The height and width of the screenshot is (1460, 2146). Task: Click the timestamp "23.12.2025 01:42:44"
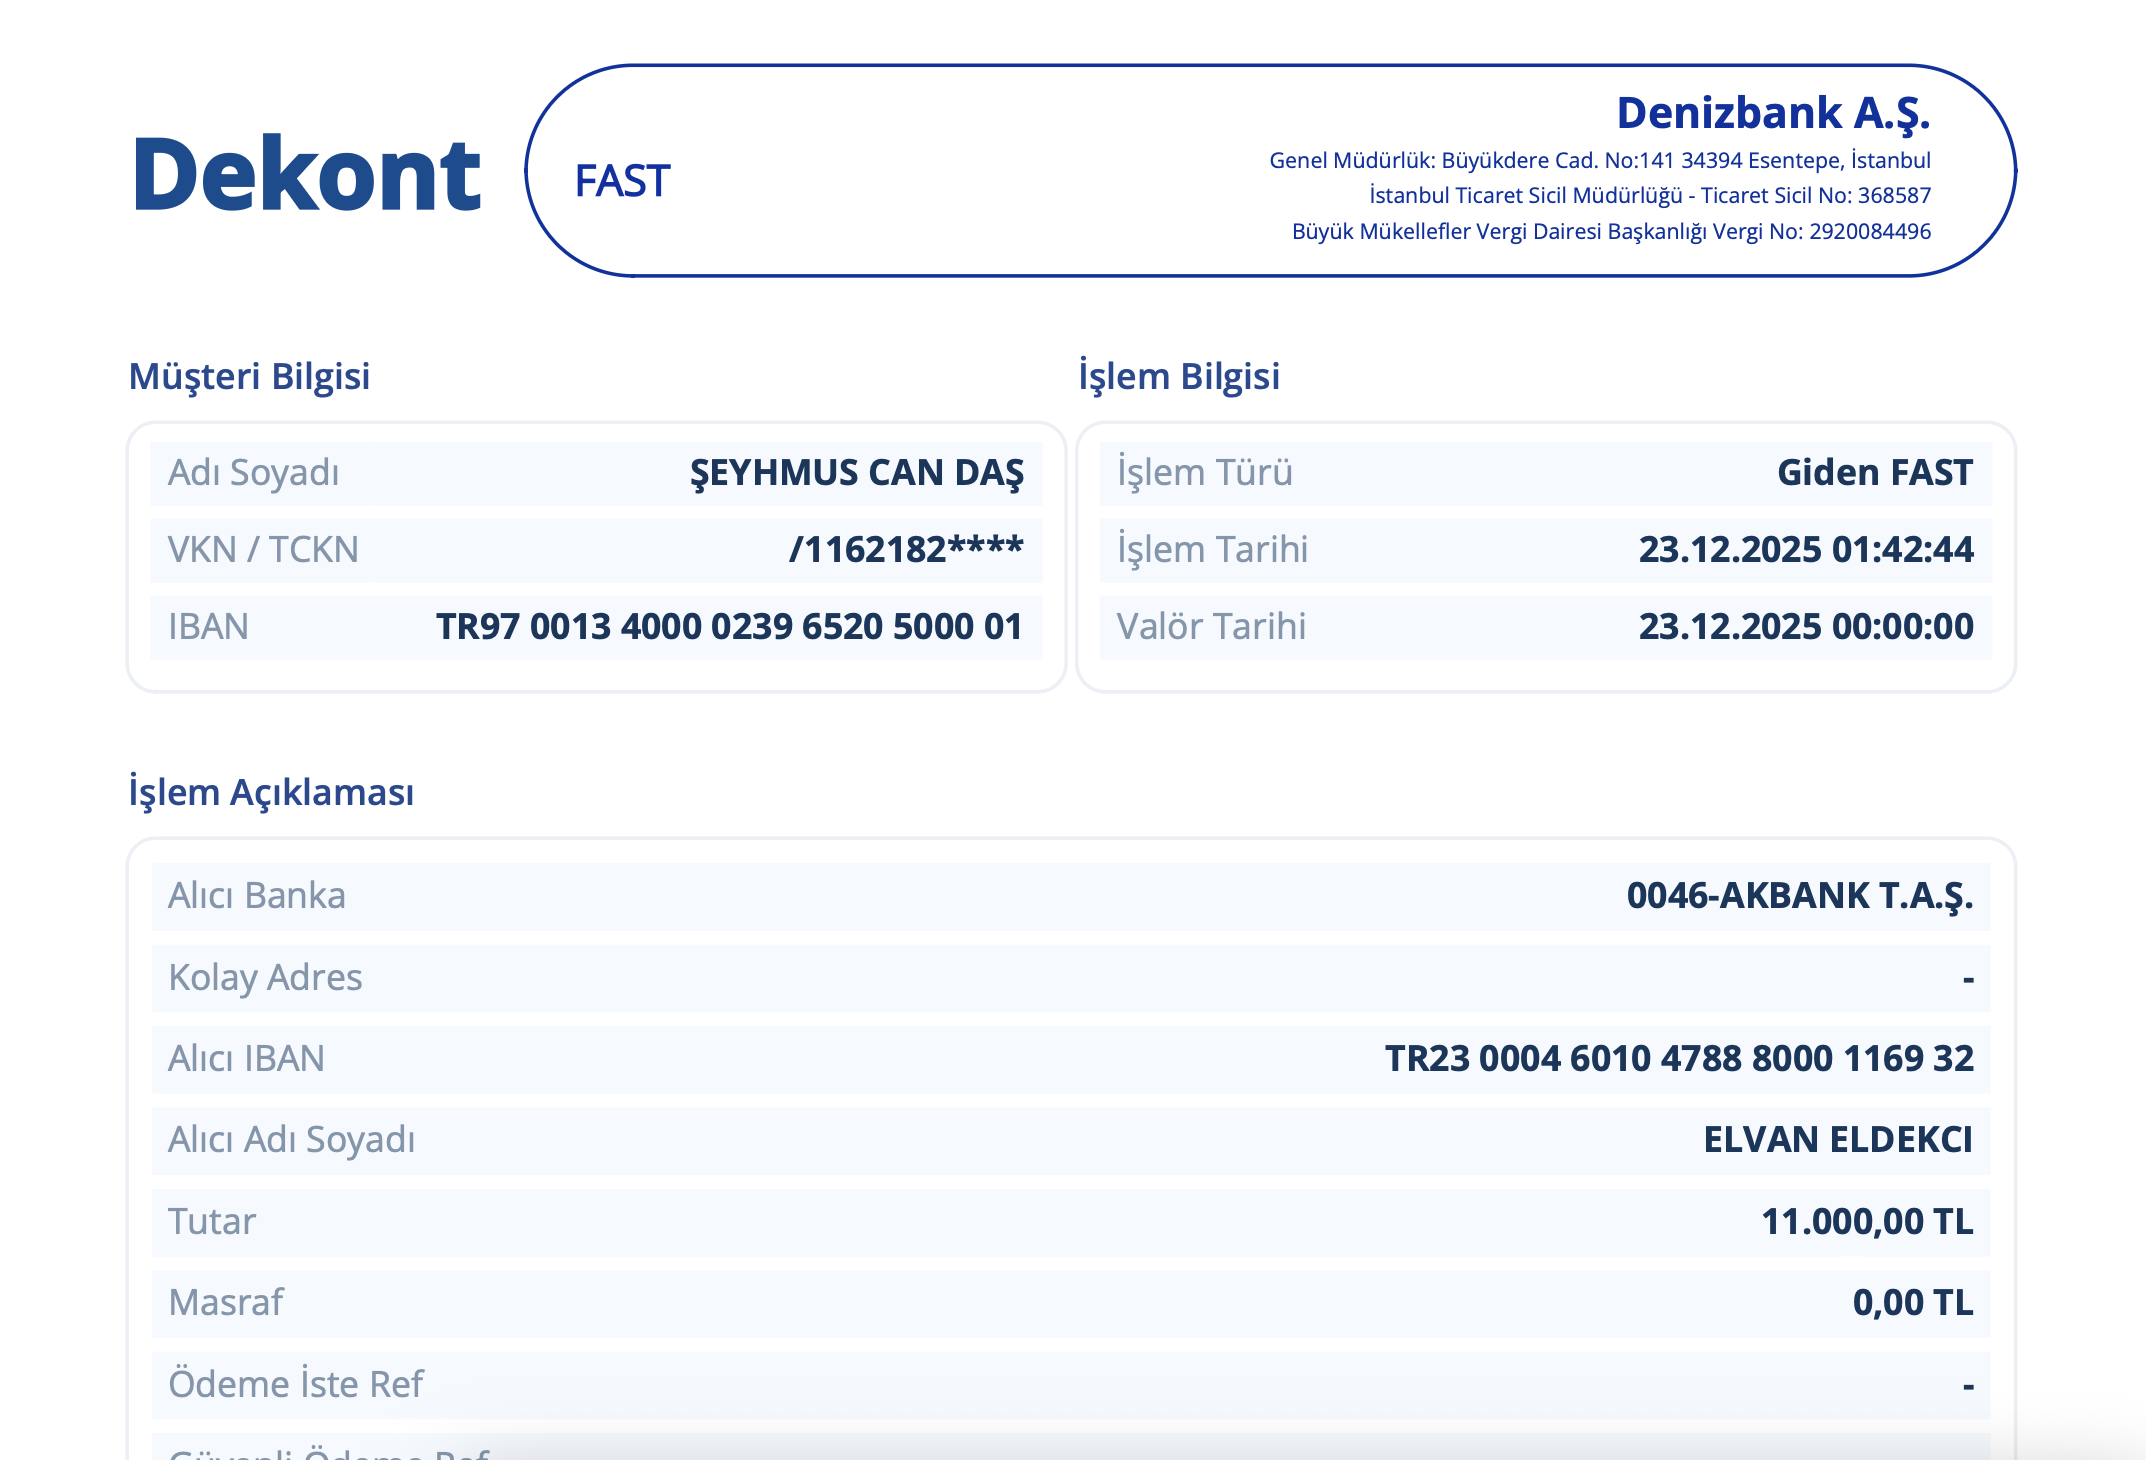coord(1806,550)
